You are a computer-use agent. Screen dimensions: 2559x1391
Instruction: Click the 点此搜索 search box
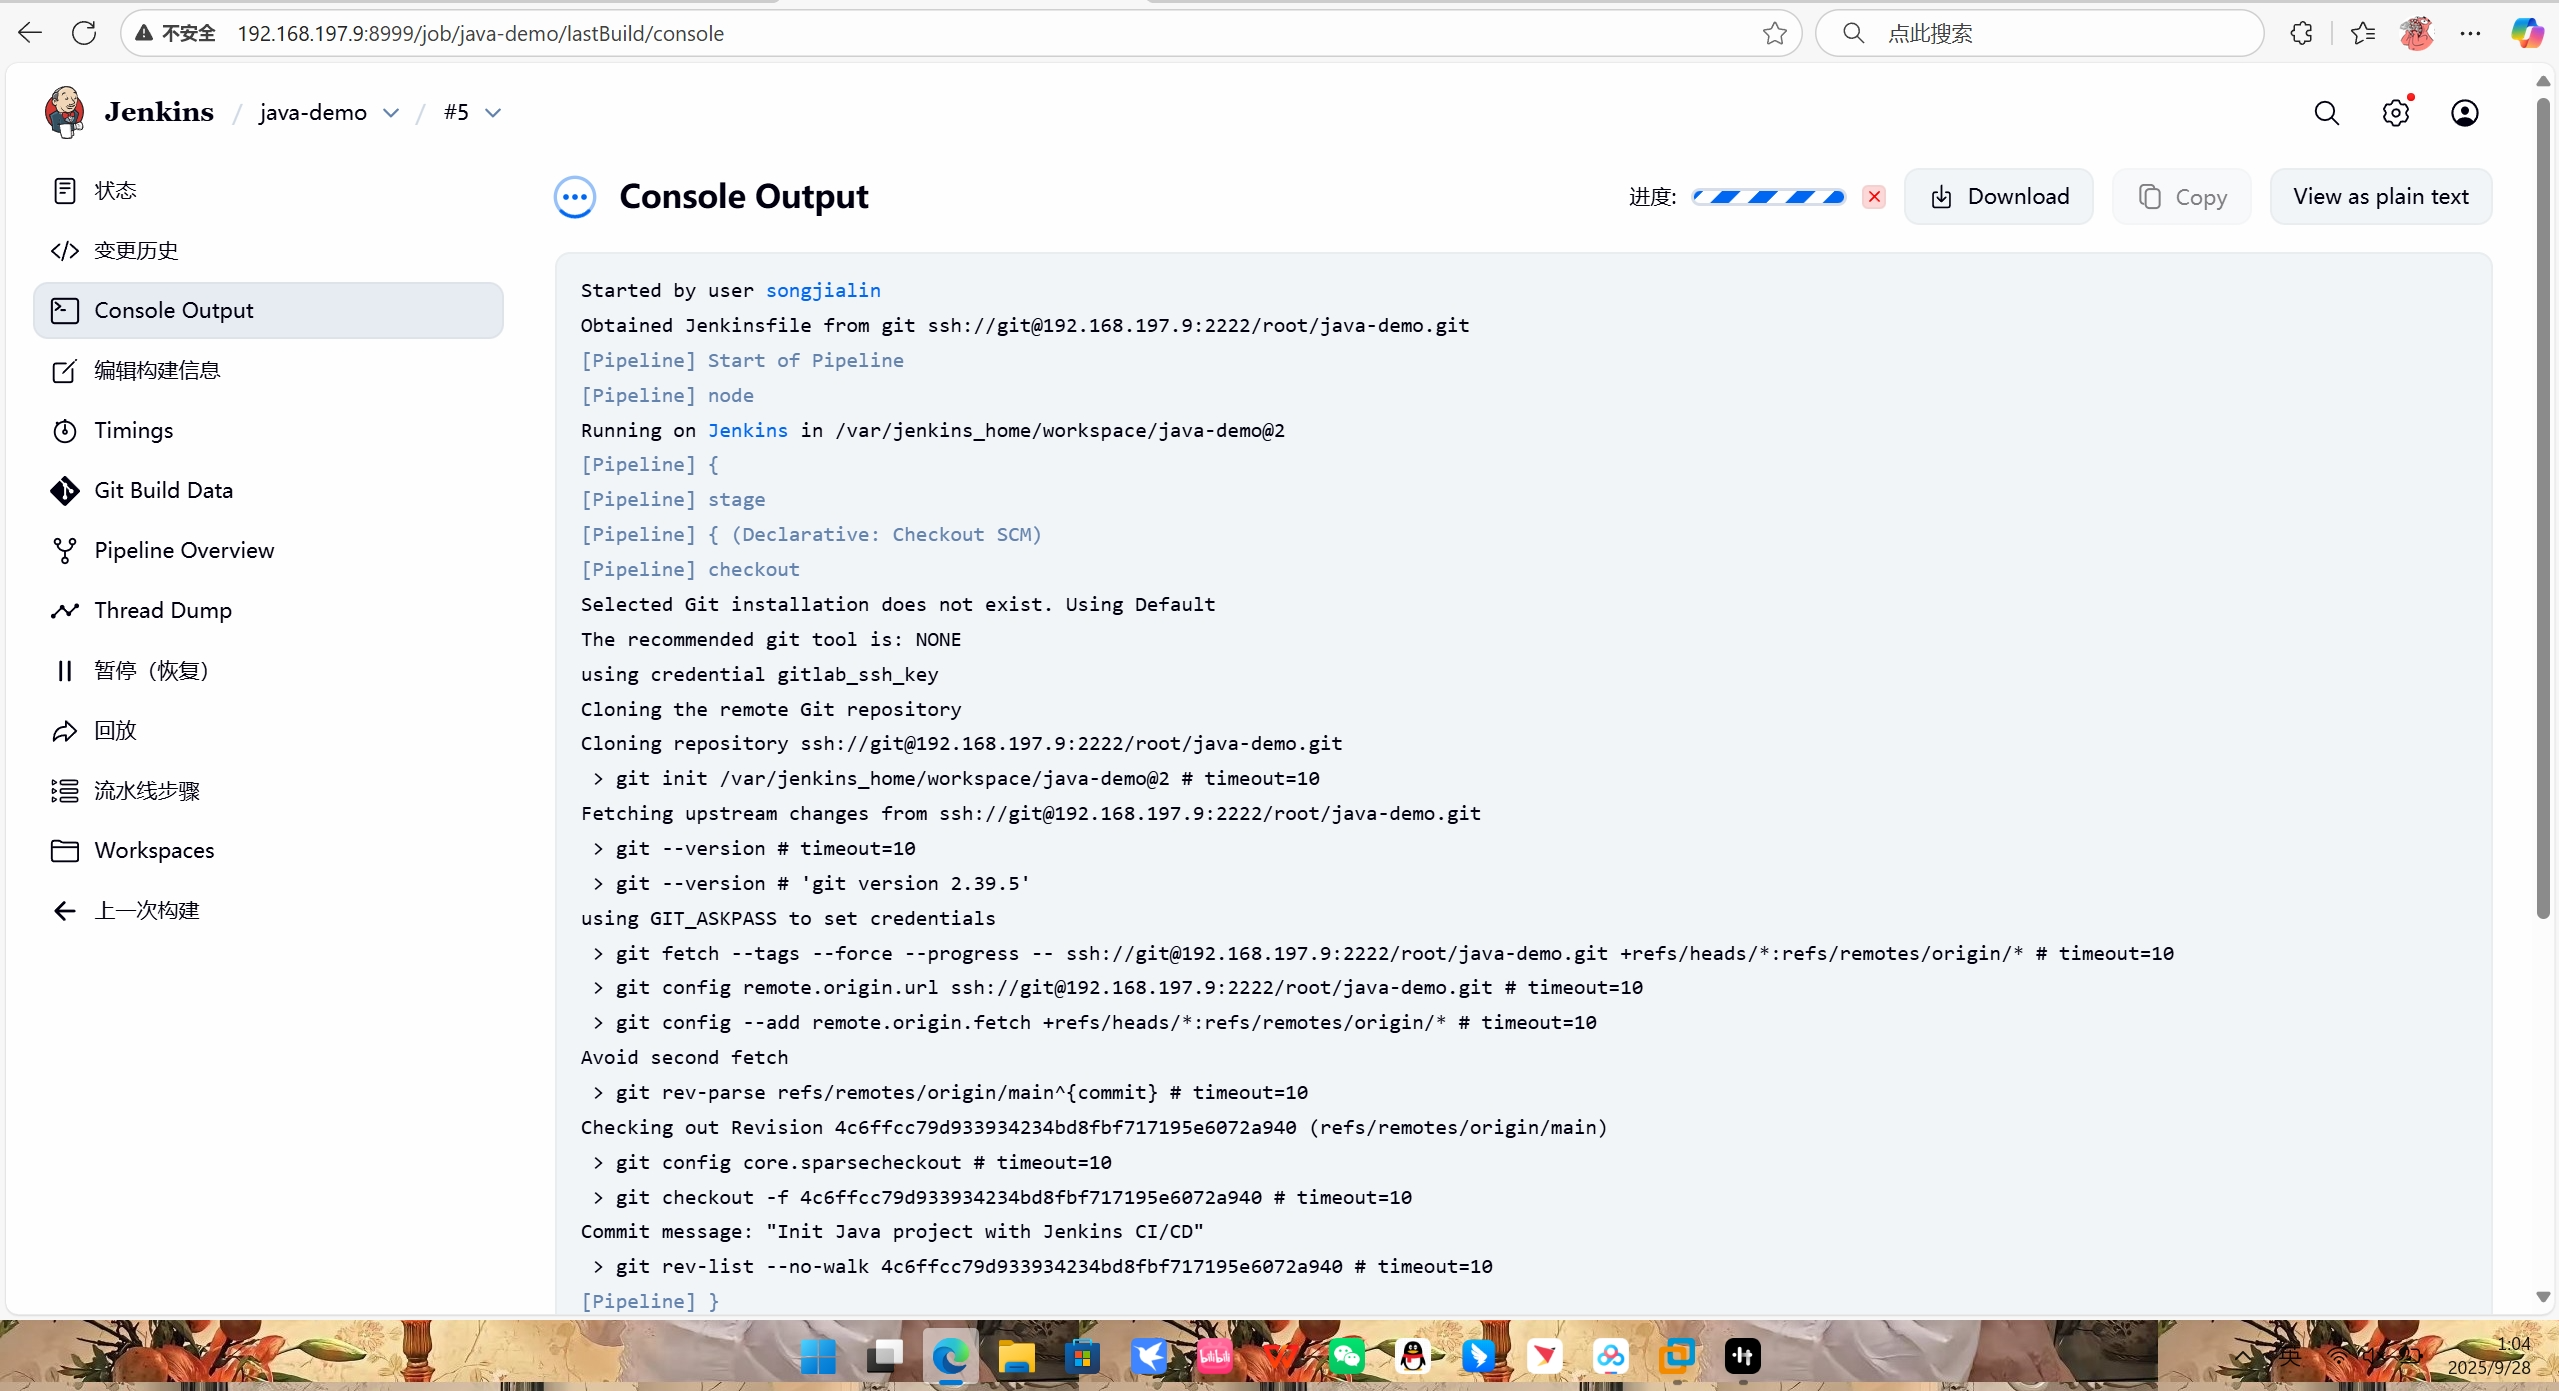[2040, 33]
